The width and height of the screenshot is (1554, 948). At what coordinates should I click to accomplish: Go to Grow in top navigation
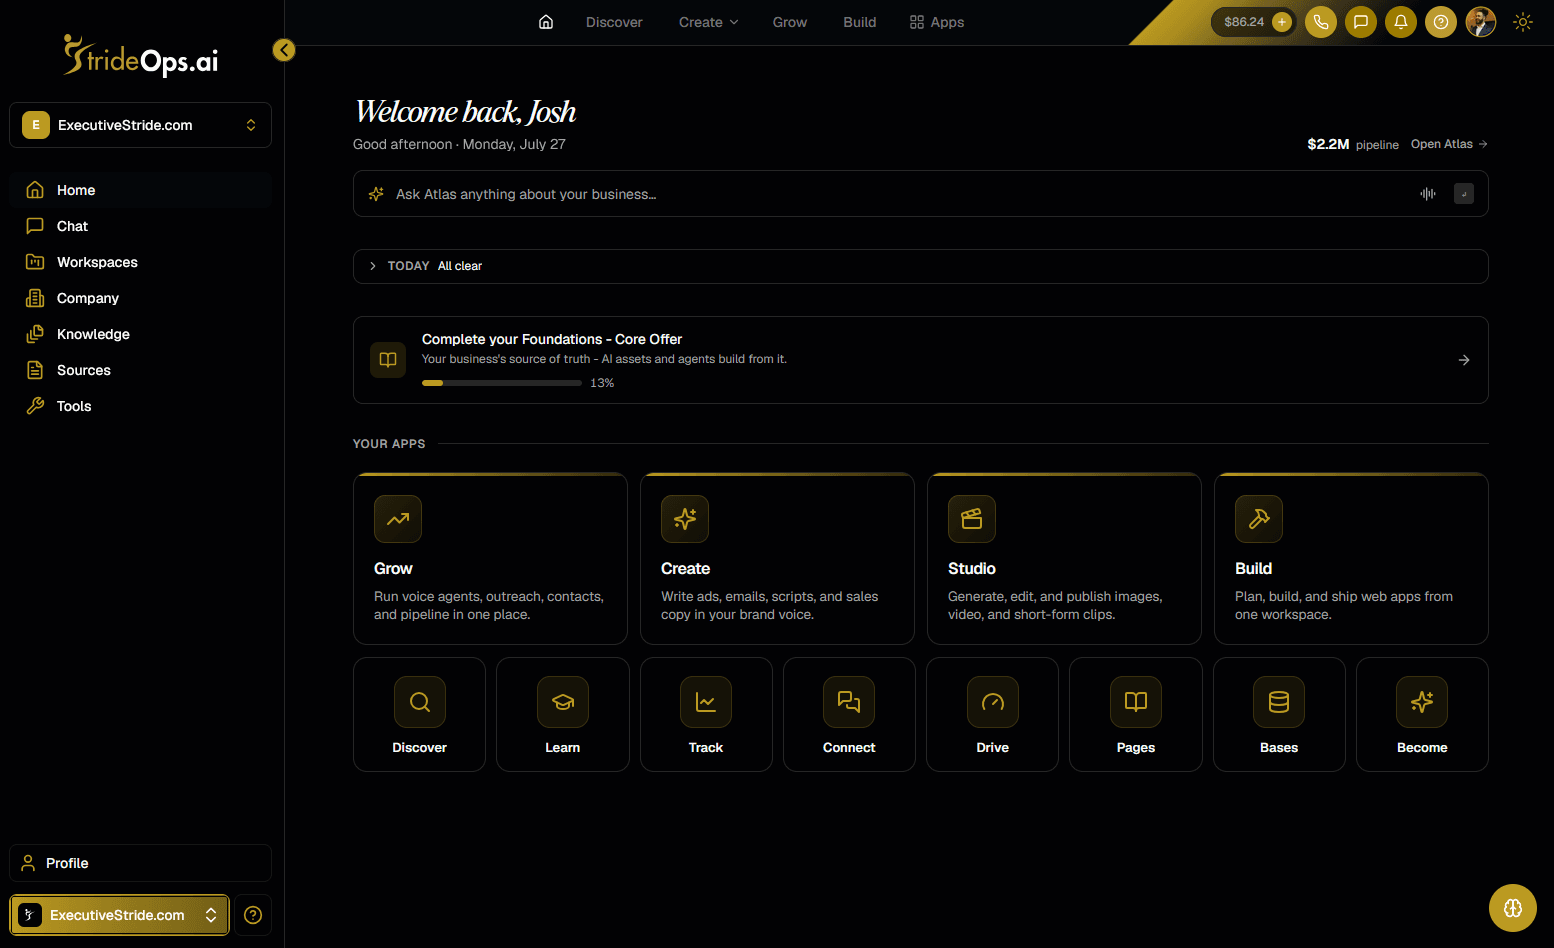(x=790, y=22)
